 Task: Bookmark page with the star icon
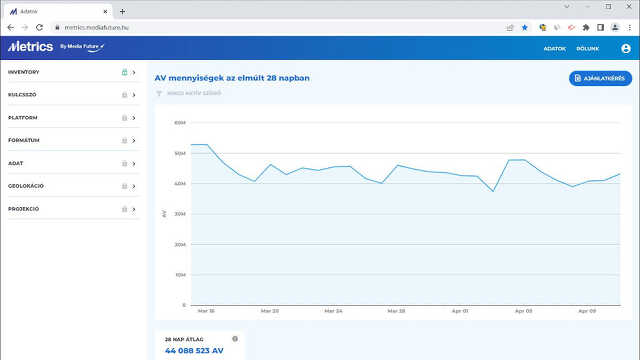coord(525,28)
